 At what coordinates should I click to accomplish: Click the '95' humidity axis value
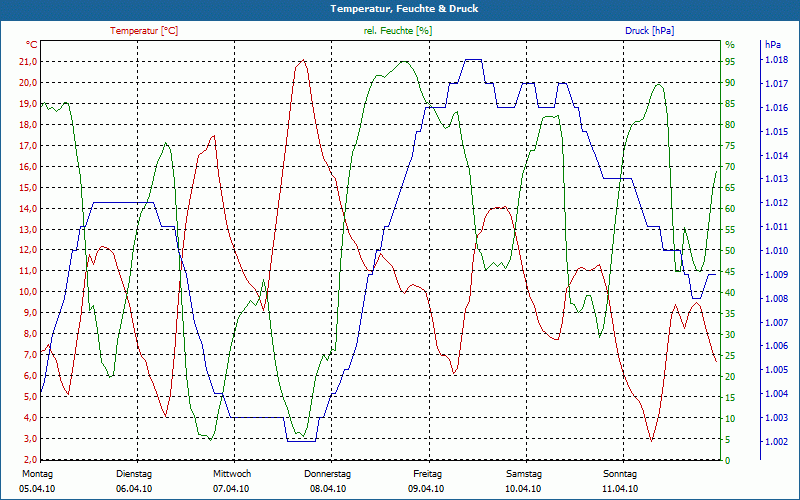tap(730, 62)
